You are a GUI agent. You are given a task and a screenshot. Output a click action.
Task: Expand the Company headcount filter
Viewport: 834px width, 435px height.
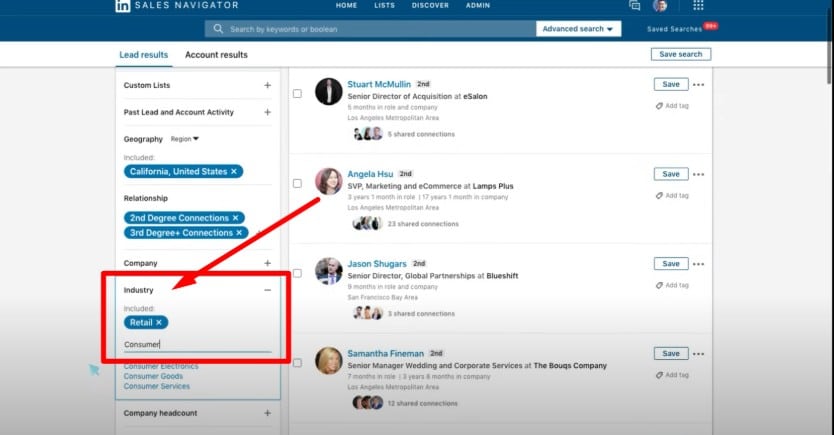[268, 413]
